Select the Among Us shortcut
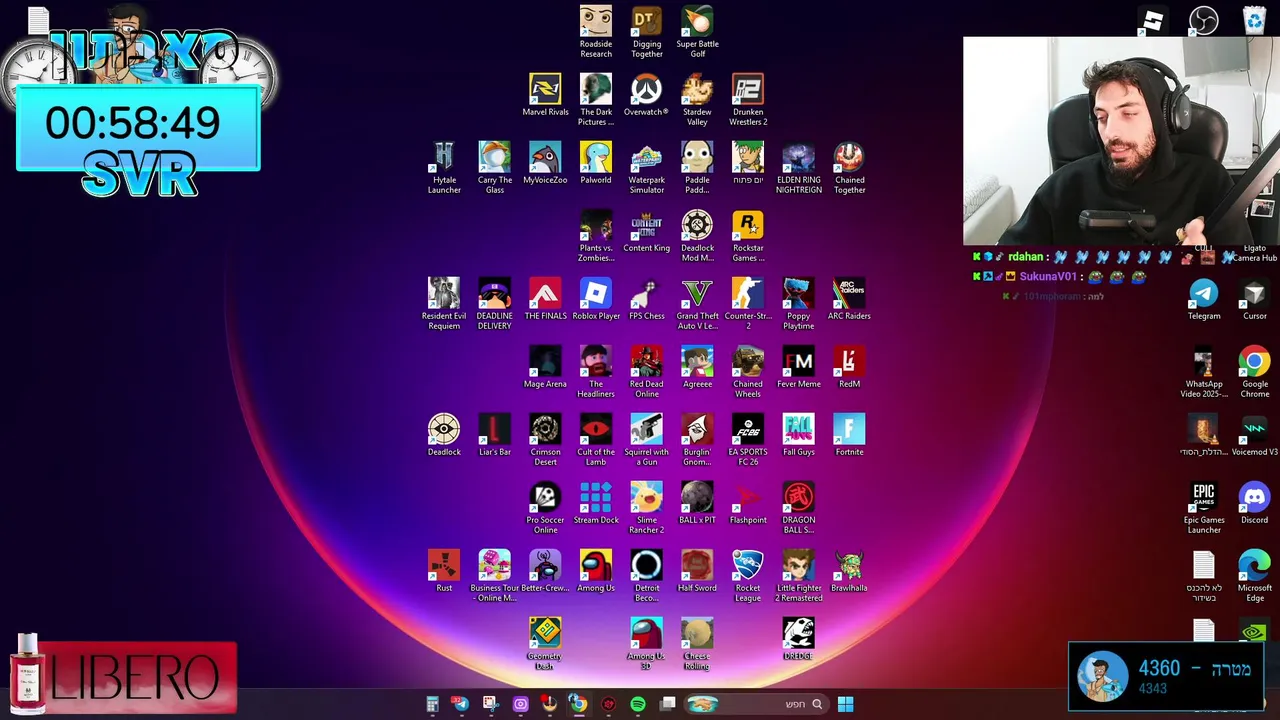The height and width of the screenshot is (720, 1280). coord(596,571)
